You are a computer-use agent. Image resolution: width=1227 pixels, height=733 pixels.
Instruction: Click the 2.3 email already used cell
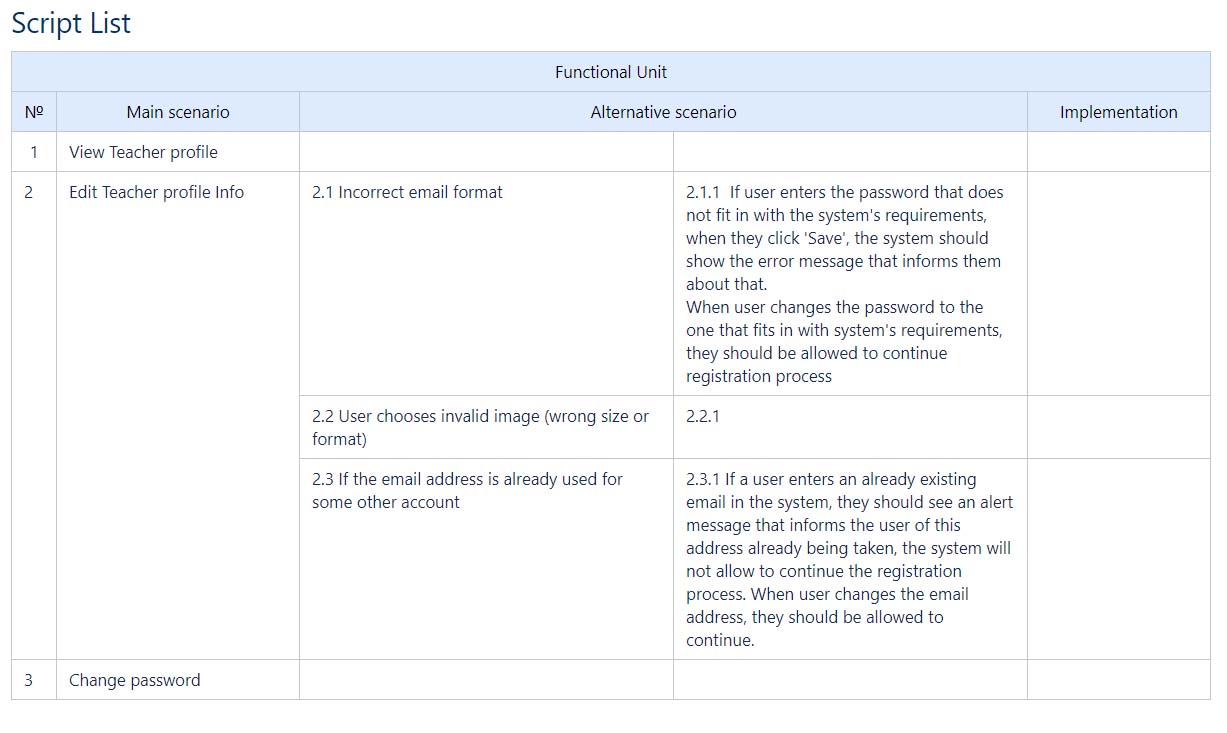(x=467, y=490)
